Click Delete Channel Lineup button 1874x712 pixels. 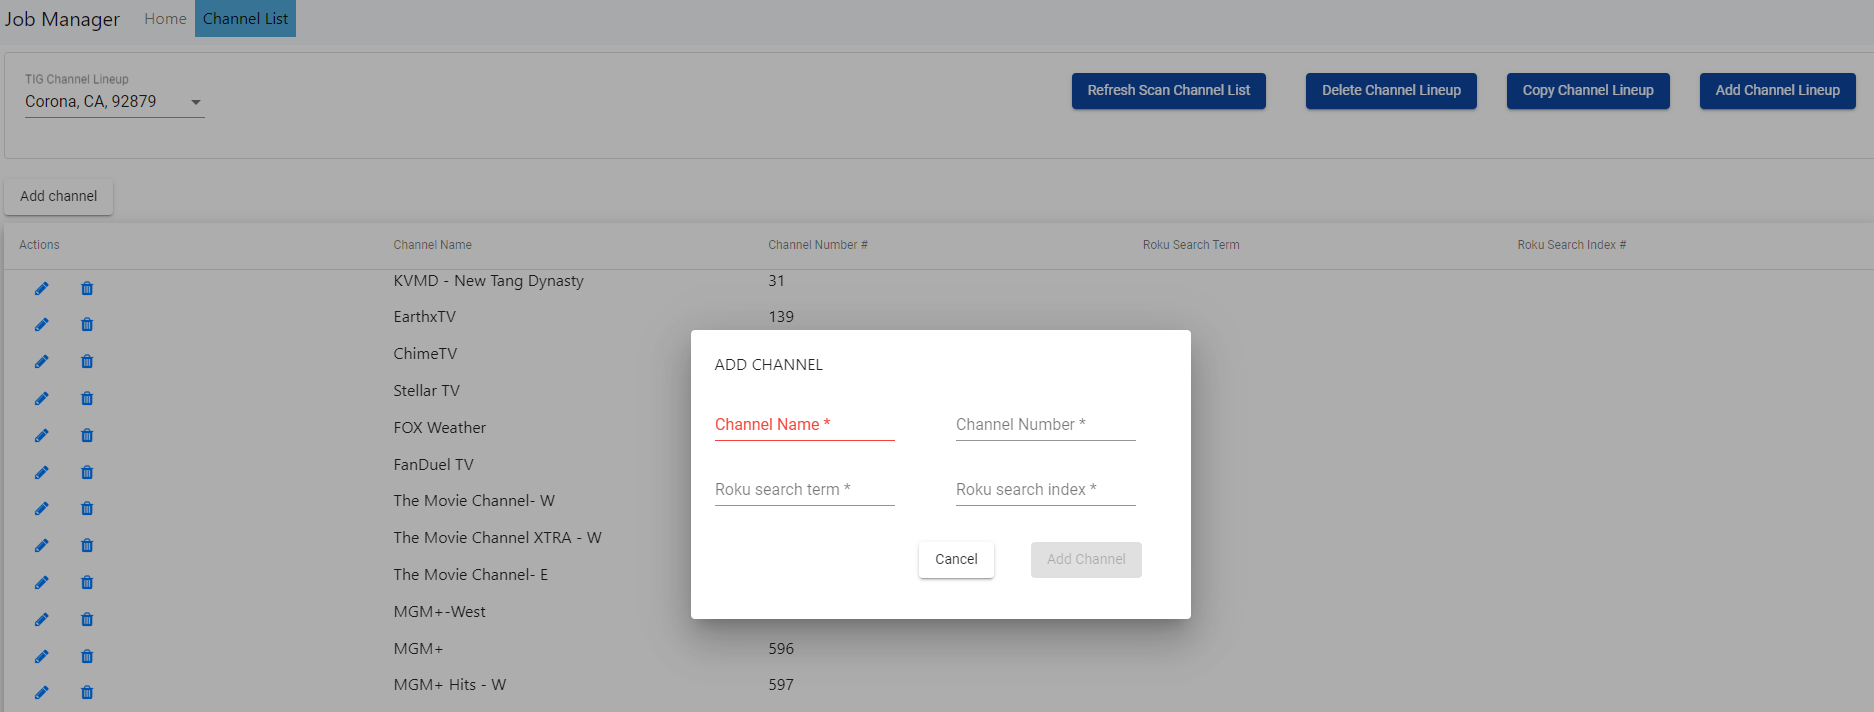tap(1391, 90)
